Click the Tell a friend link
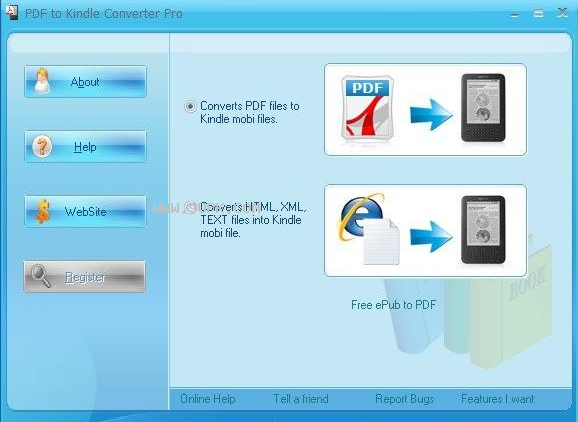Image resolution: width=578 pixels, height=422 pixels. (x=301, y=399)
